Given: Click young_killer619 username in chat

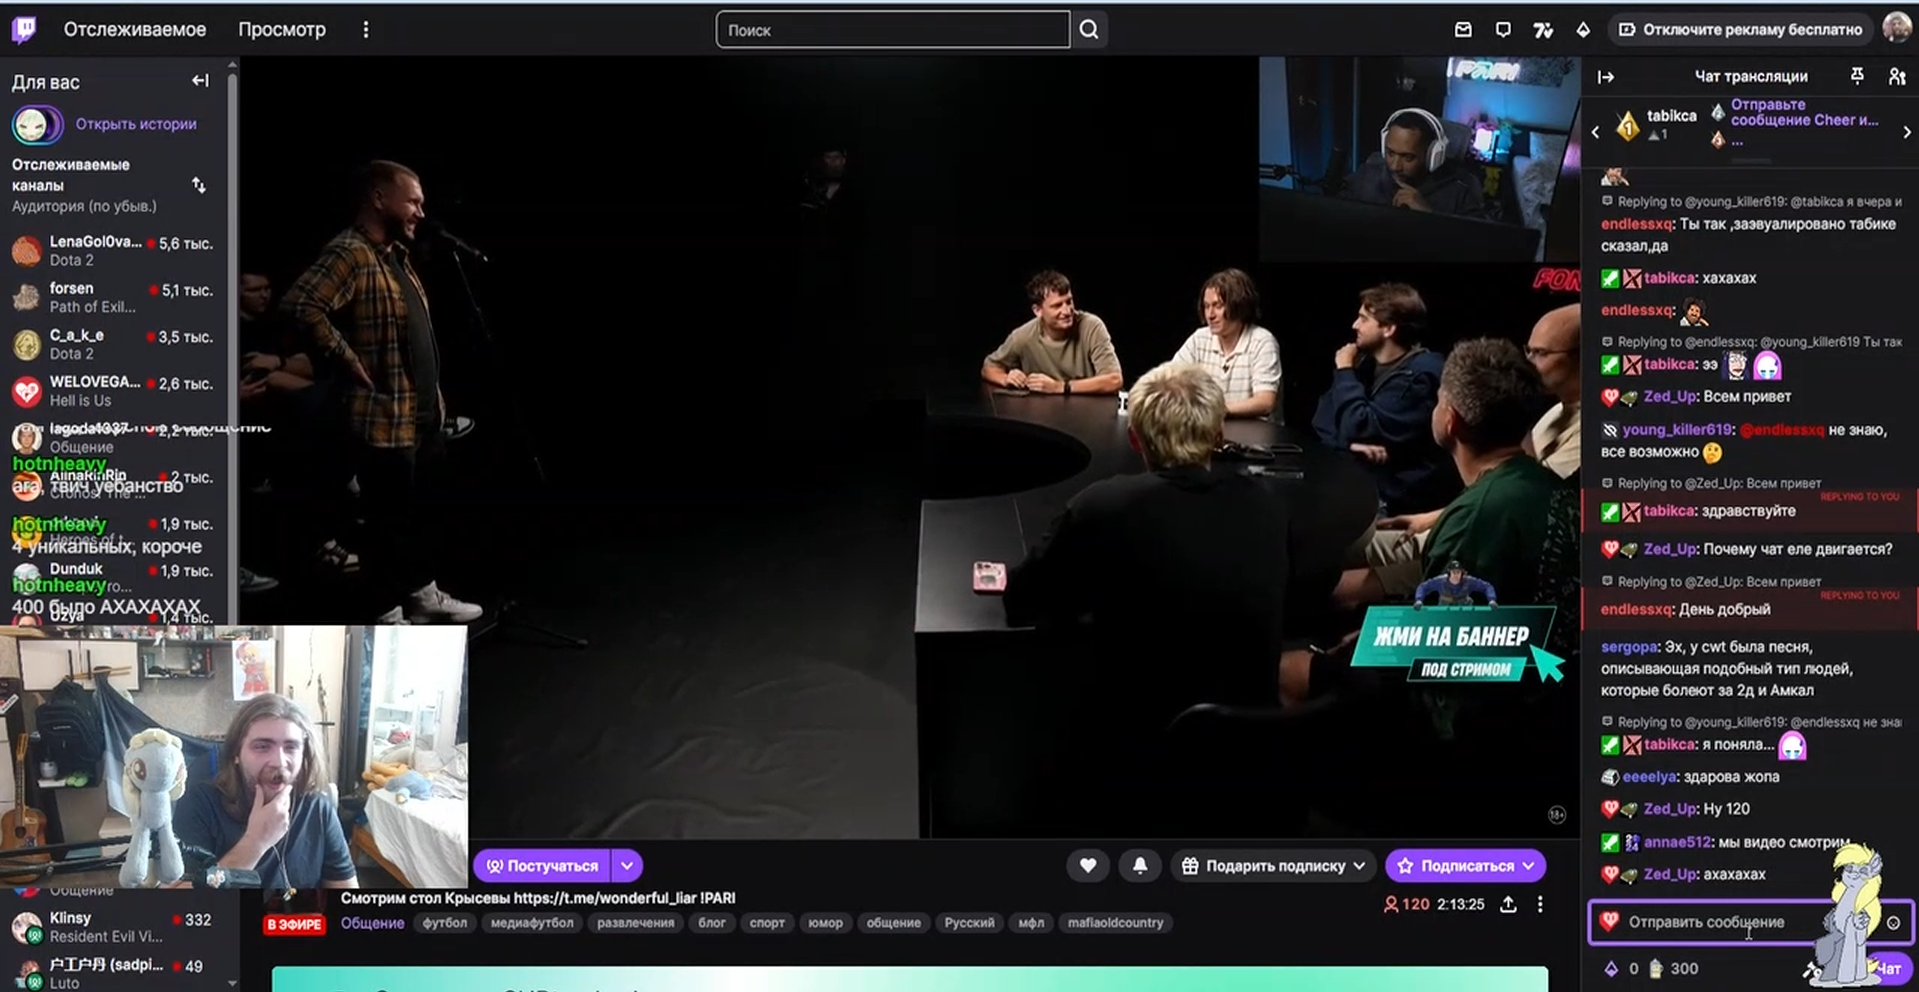Looking at the screenshot, I should [1677, 430].
